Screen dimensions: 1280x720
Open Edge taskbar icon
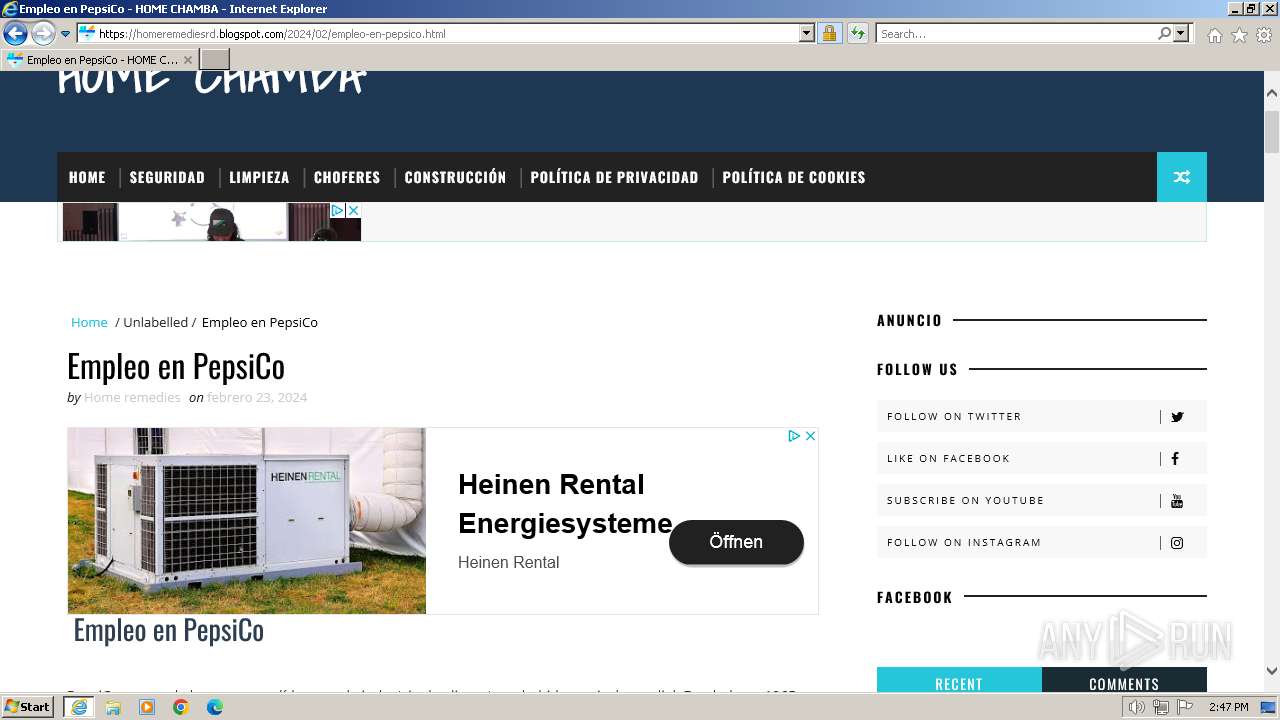[215, 707]
